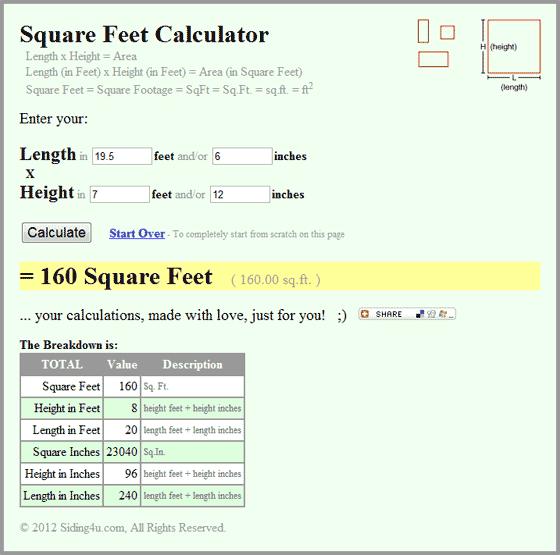The height and width of the screenshot is (555, 560).
Task: Click the SHARE button text
Action: tap(389, 314)
